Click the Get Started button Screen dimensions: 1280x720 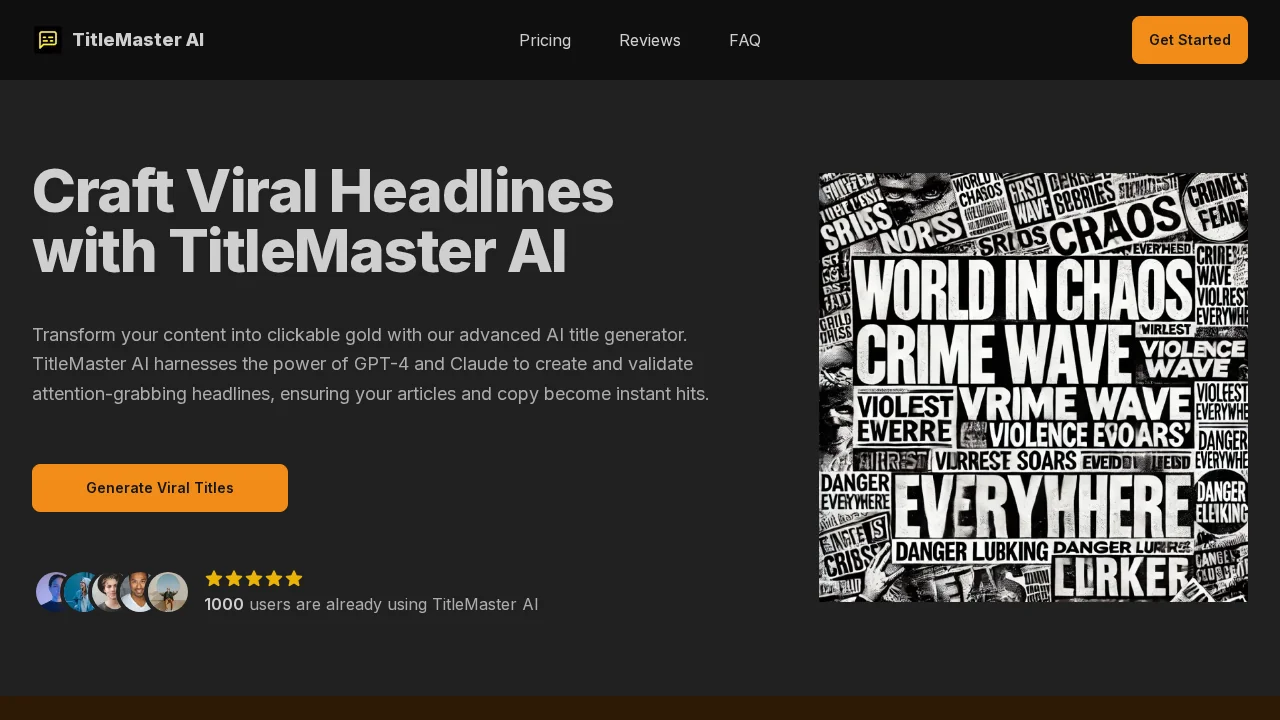click(1190, 40)
